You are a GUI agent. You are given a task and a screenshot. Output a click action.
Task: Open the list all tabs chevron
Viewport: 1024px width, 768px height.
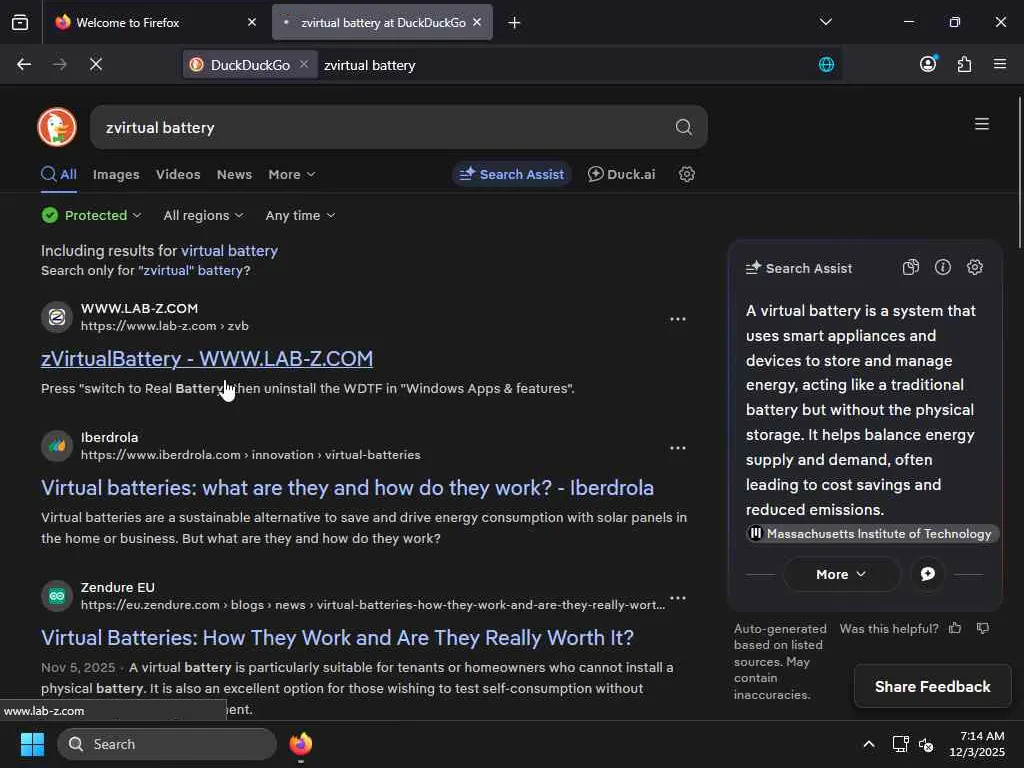825,22
